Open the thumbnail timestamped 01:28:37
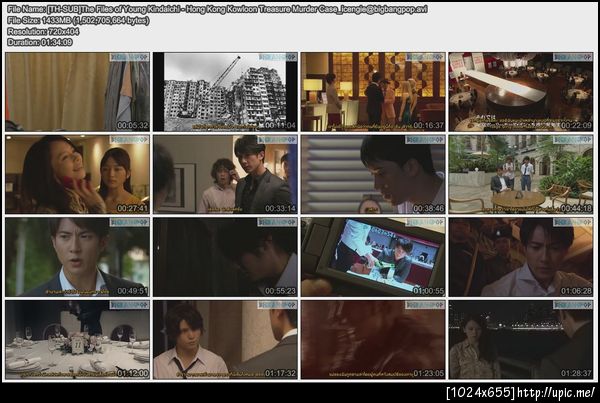 click(521, 339)
